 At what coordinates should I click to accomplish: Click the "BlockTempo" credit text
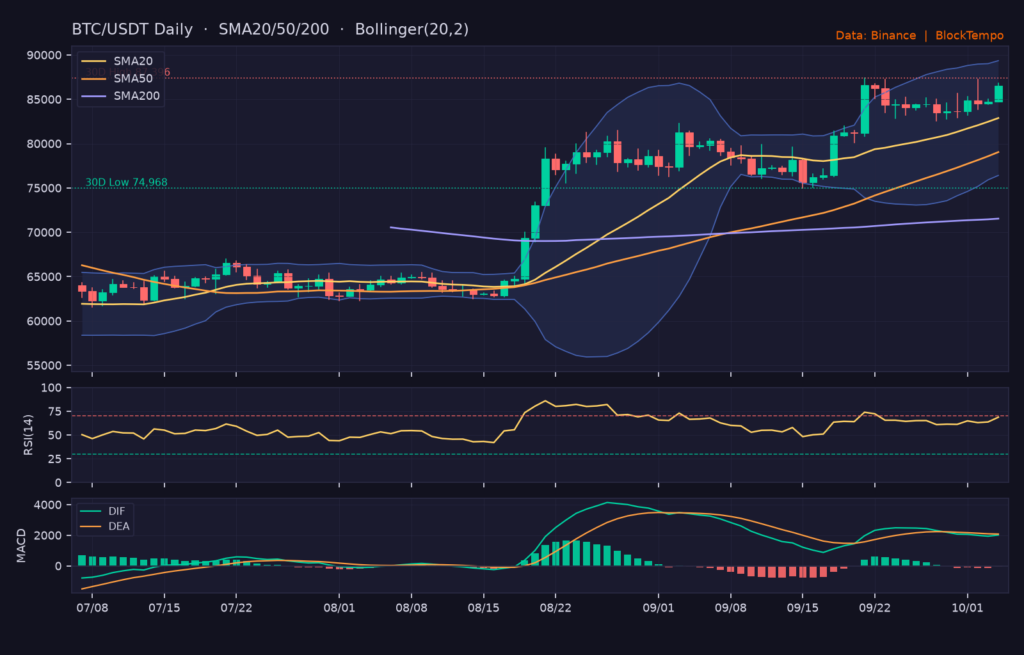tap(969, 35)
